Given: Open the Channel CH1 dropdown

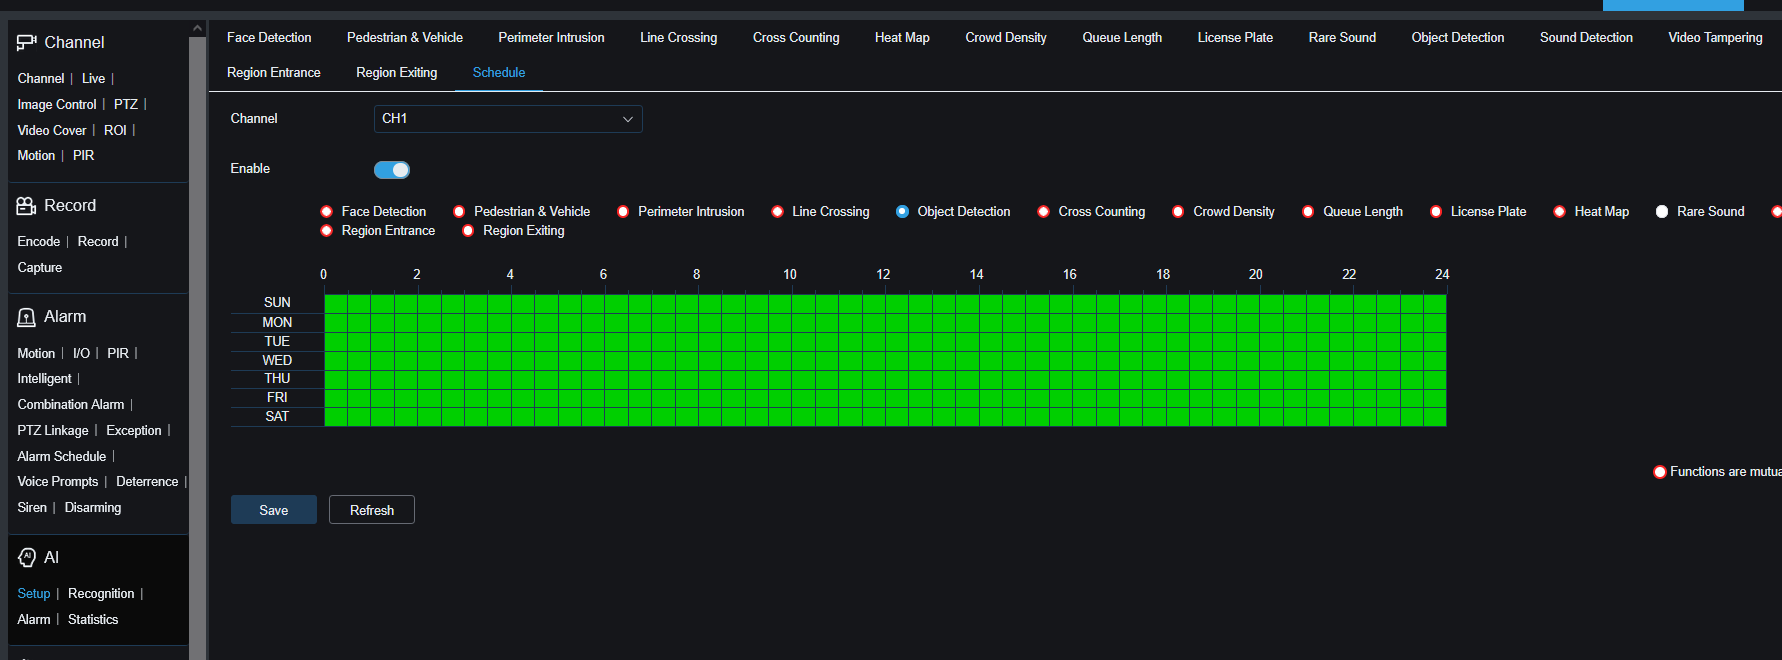Looking at the screenshot, I should [x=508, y=119].
